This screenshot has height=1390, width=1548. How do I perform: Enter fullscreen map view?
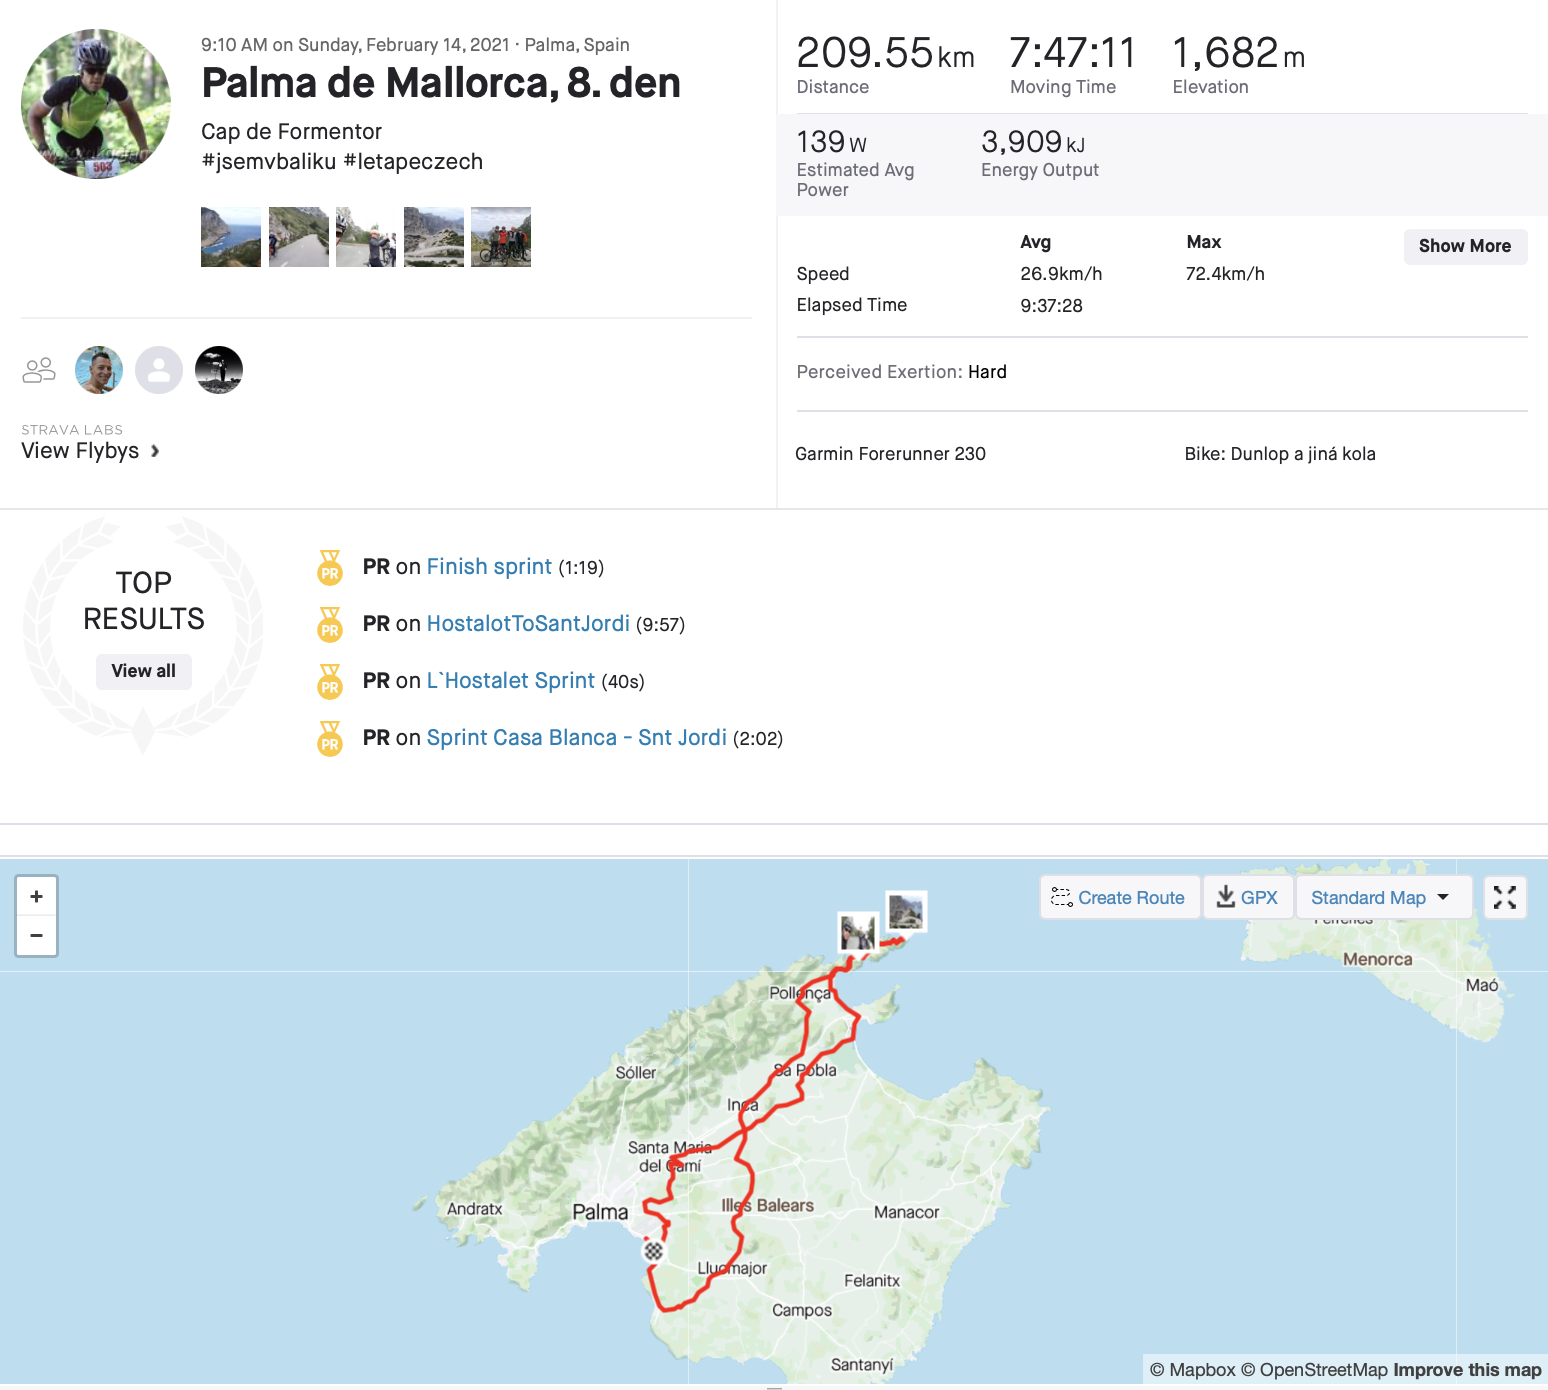click(1504, 898)
